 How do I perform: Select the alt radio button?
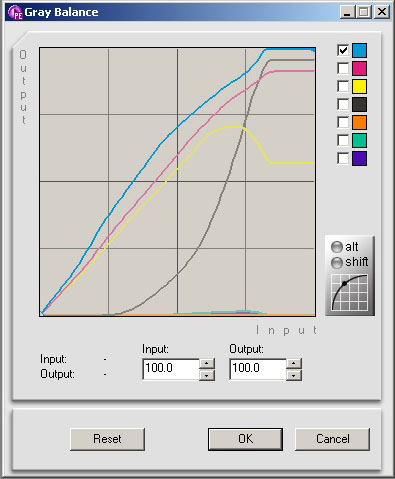(337, 247)
